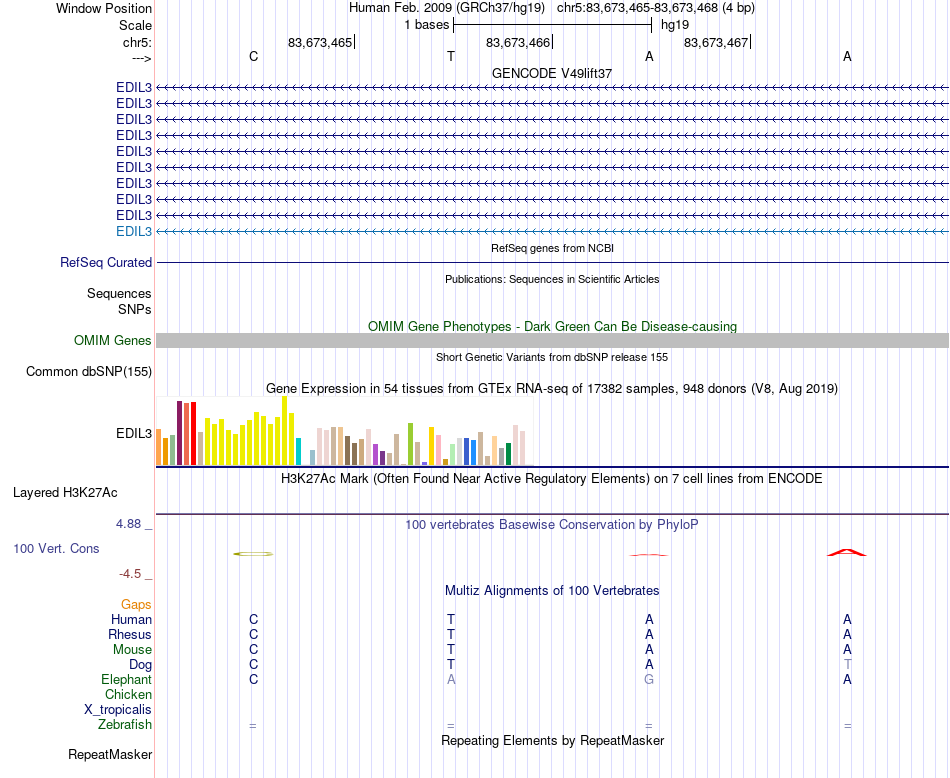Click the 1 bases scale bar

pos(552,25)
